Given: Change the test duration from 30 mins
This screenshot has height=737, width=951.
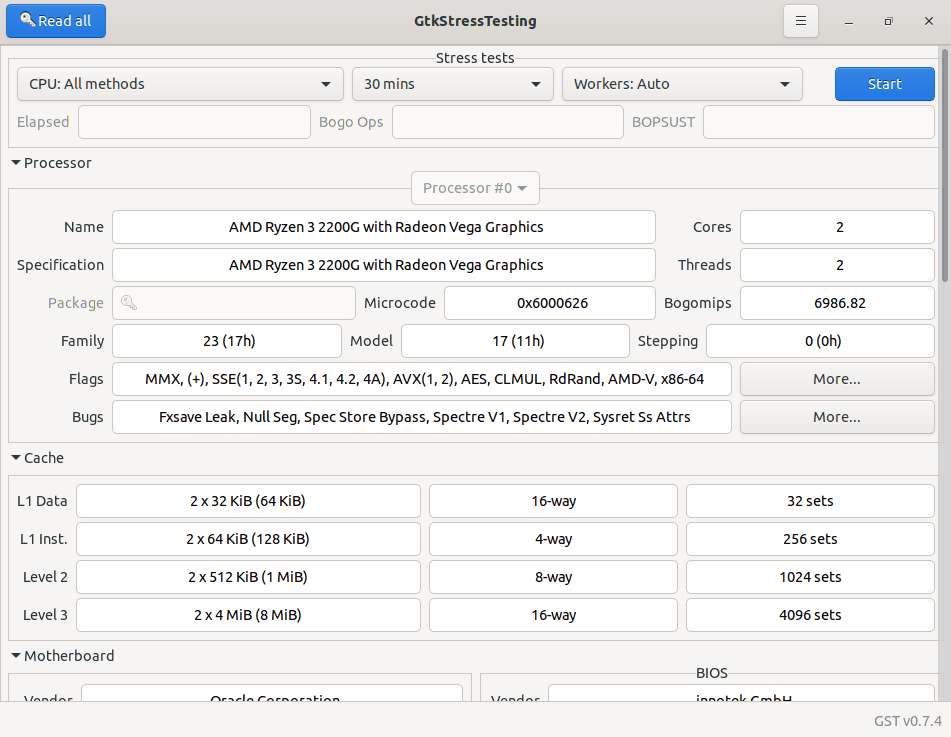Looking at the screenshot, I should [x=452, y=84].
